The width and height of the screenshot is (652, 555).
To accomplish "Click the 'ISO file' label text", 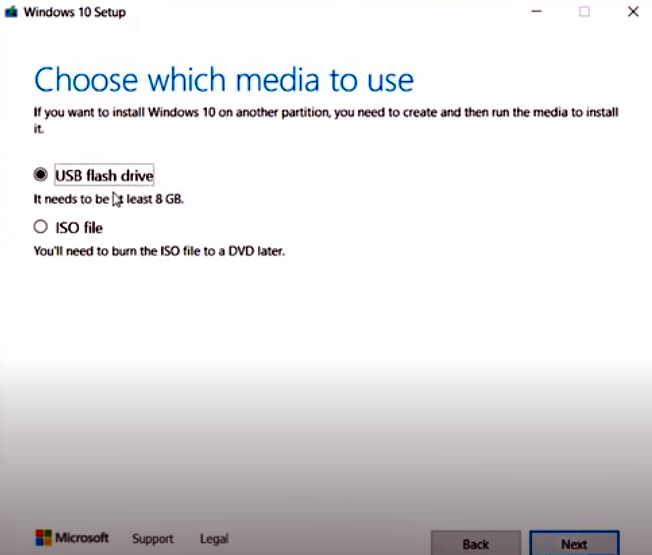I will [x=79, y=228].
